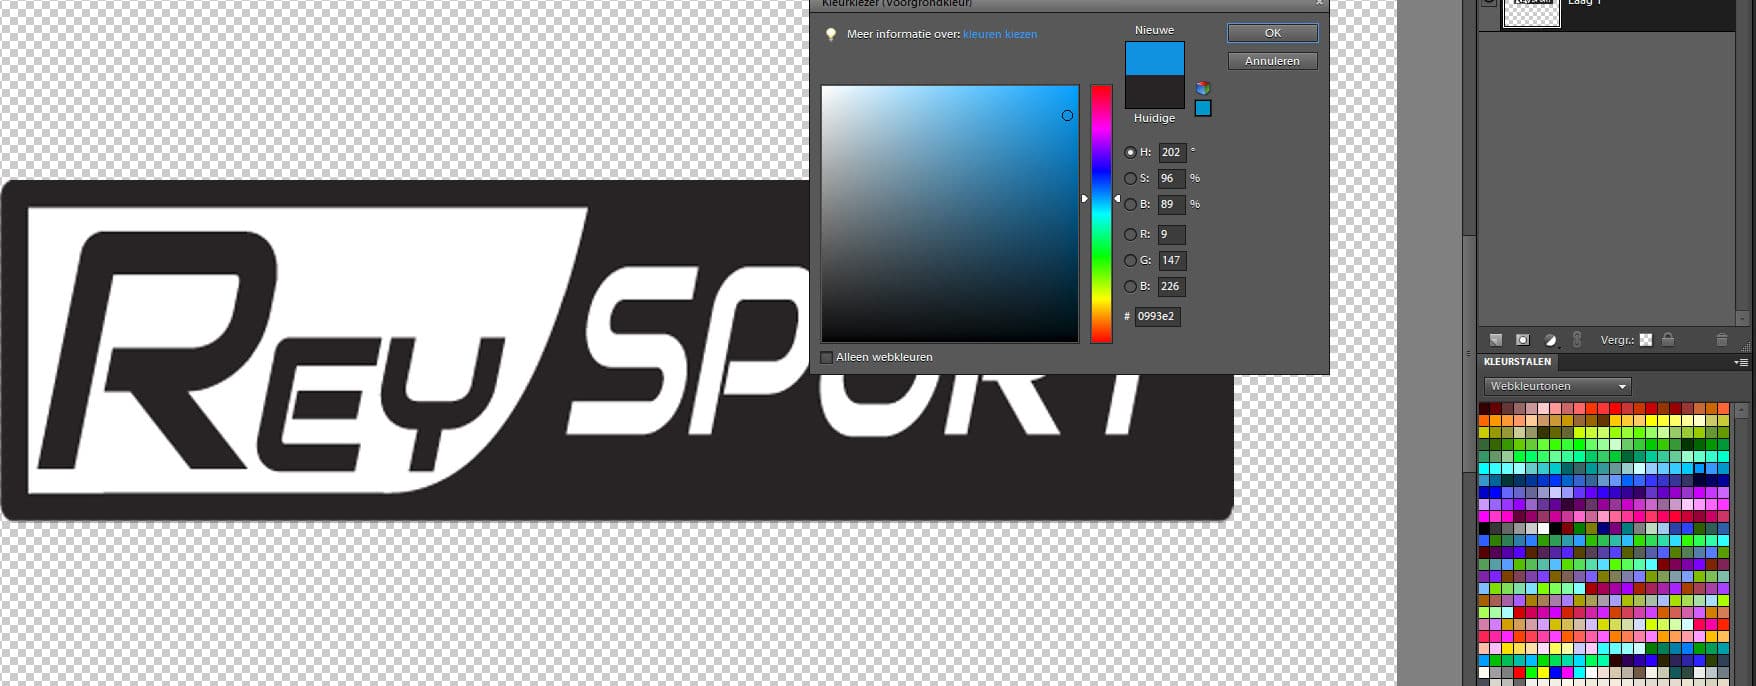The width and height of the screenshot is (1756, 686).
Task: Open the Kleurstalen panel flyout menu
Action: [1743, 362]
